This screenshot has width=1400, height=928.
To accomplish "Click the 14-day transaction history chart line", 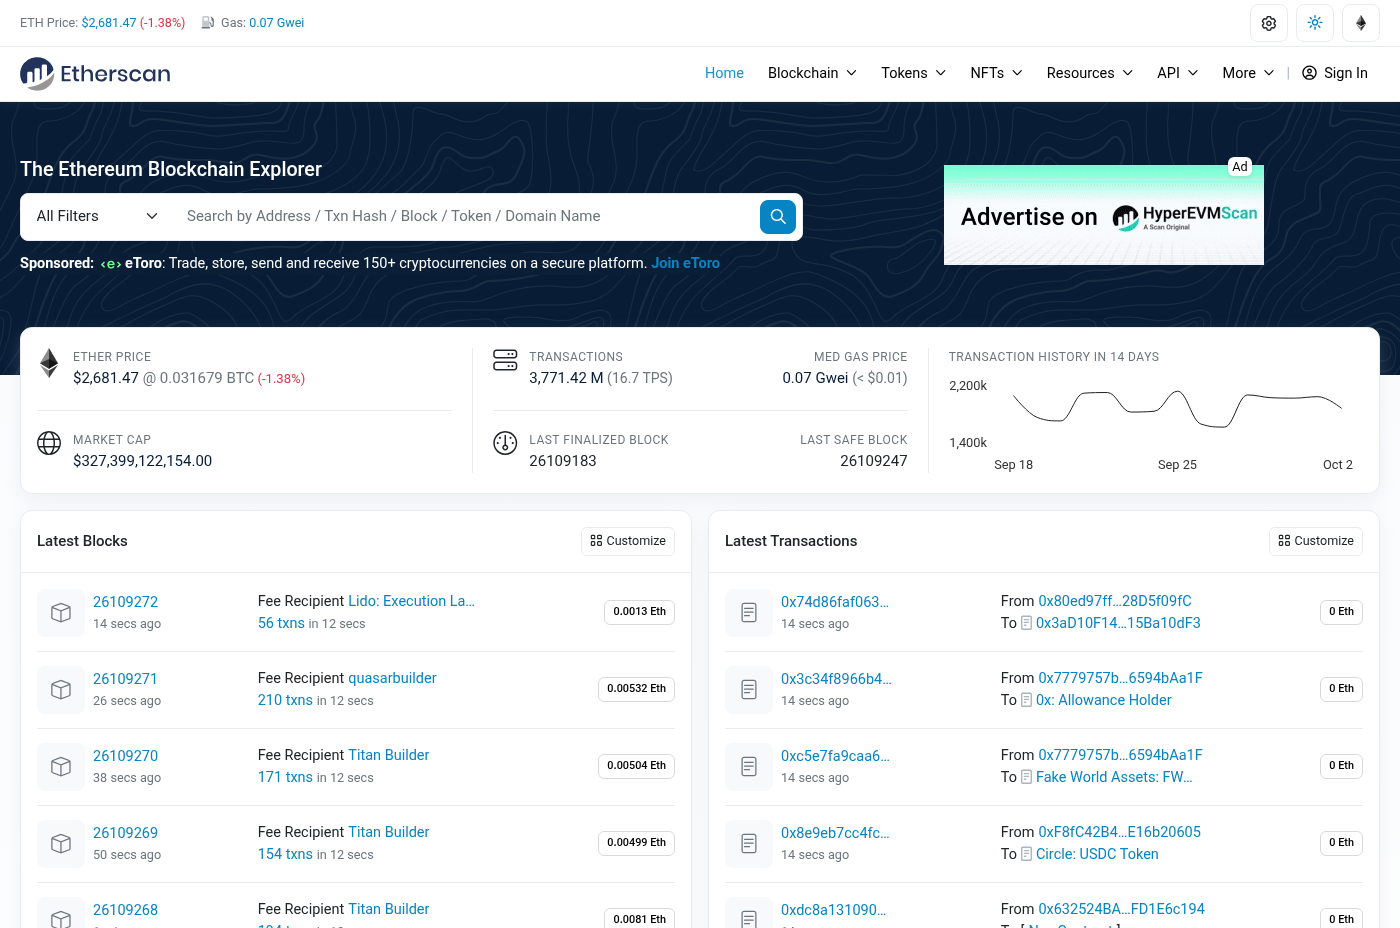I will tap(1177, 407).
